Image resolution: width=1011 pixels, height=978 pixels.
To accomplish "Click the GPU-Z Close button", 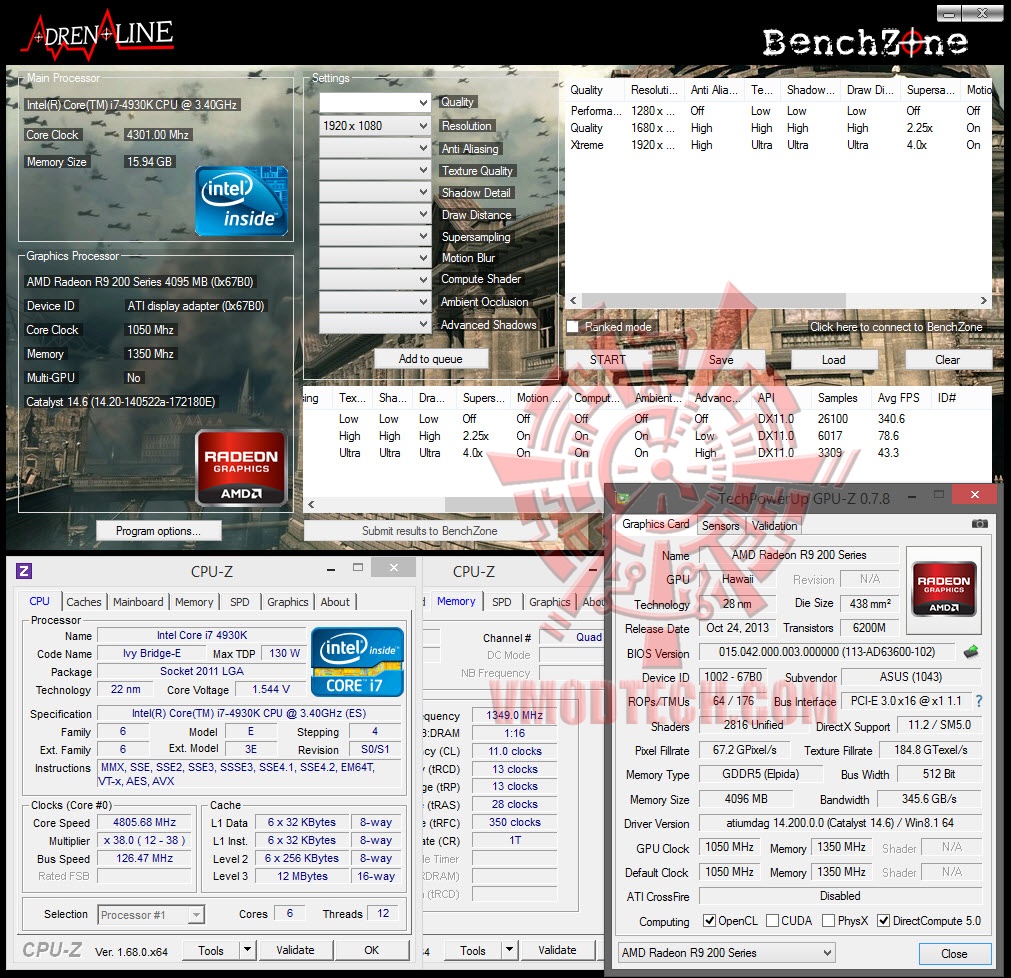I will pyautogui.click(x=954, y=953).
